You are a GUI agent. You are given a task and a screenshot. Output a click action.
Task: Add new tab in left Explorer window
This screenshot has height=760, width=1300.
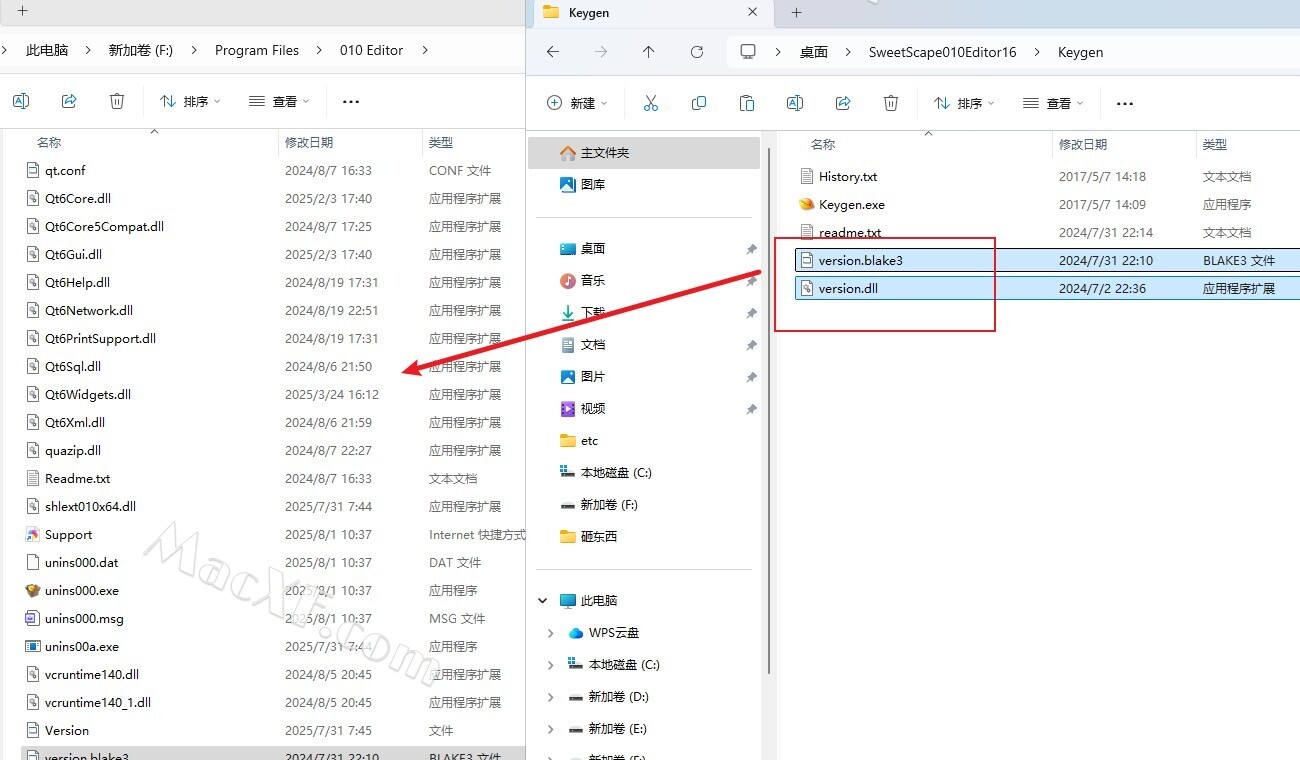click(22, 12)
